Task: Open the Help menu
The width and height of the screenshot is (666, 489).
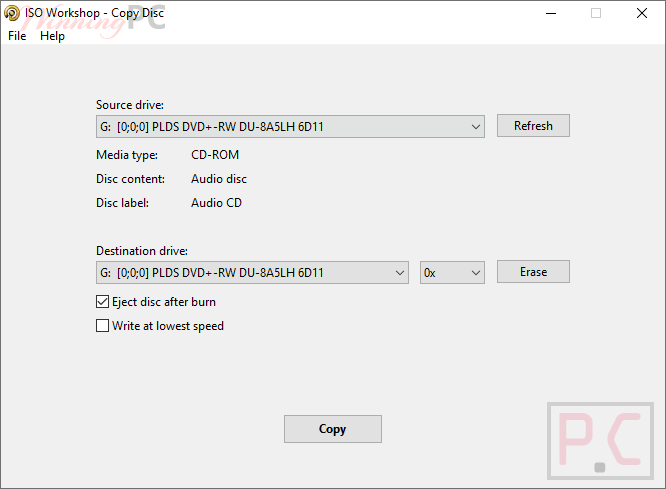Action: (52, 36)
